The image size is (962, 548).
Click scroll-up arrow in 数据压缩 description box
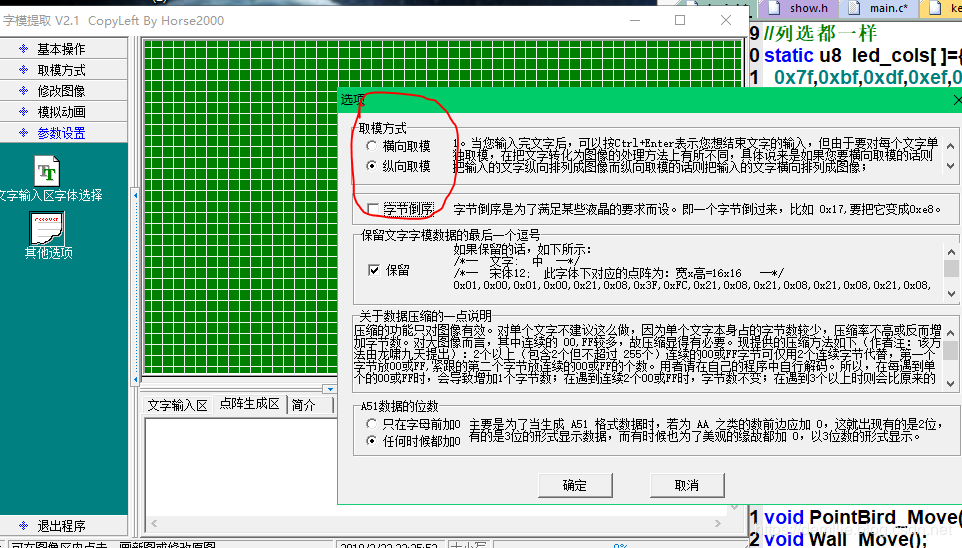pos(951,333)
